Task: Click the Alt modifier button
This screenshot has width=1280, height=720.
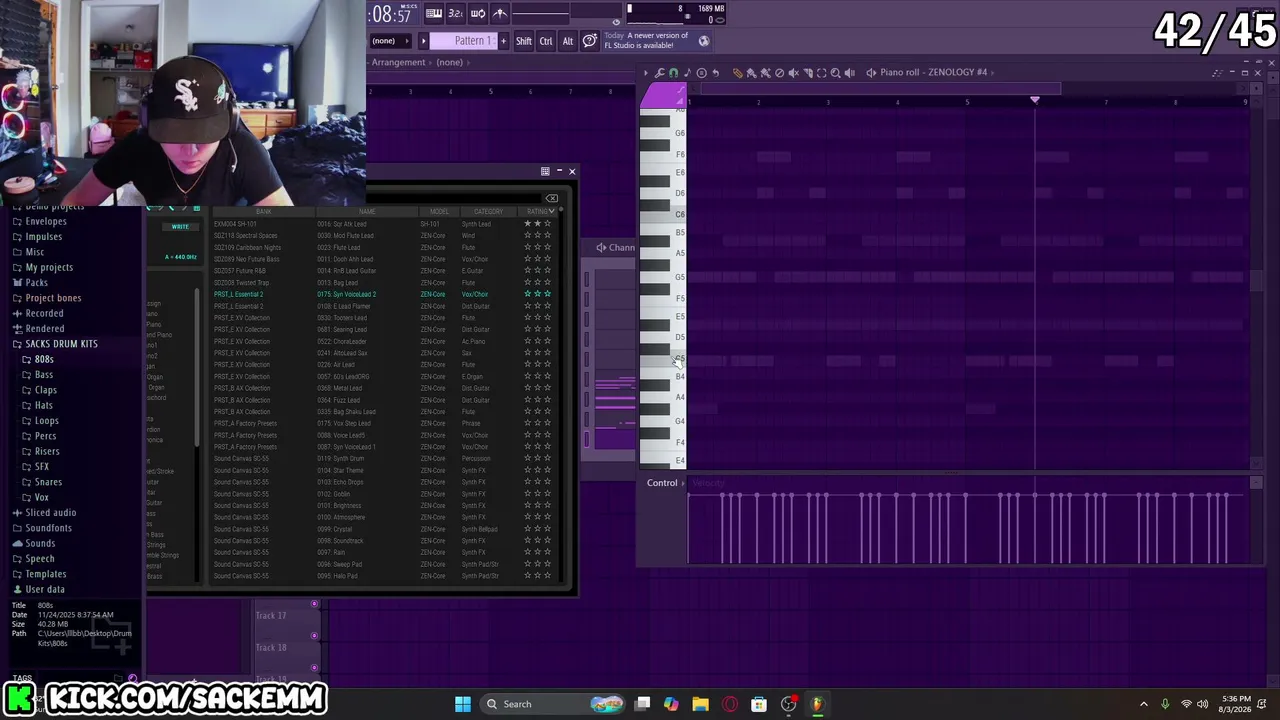Action: [568, 41]
